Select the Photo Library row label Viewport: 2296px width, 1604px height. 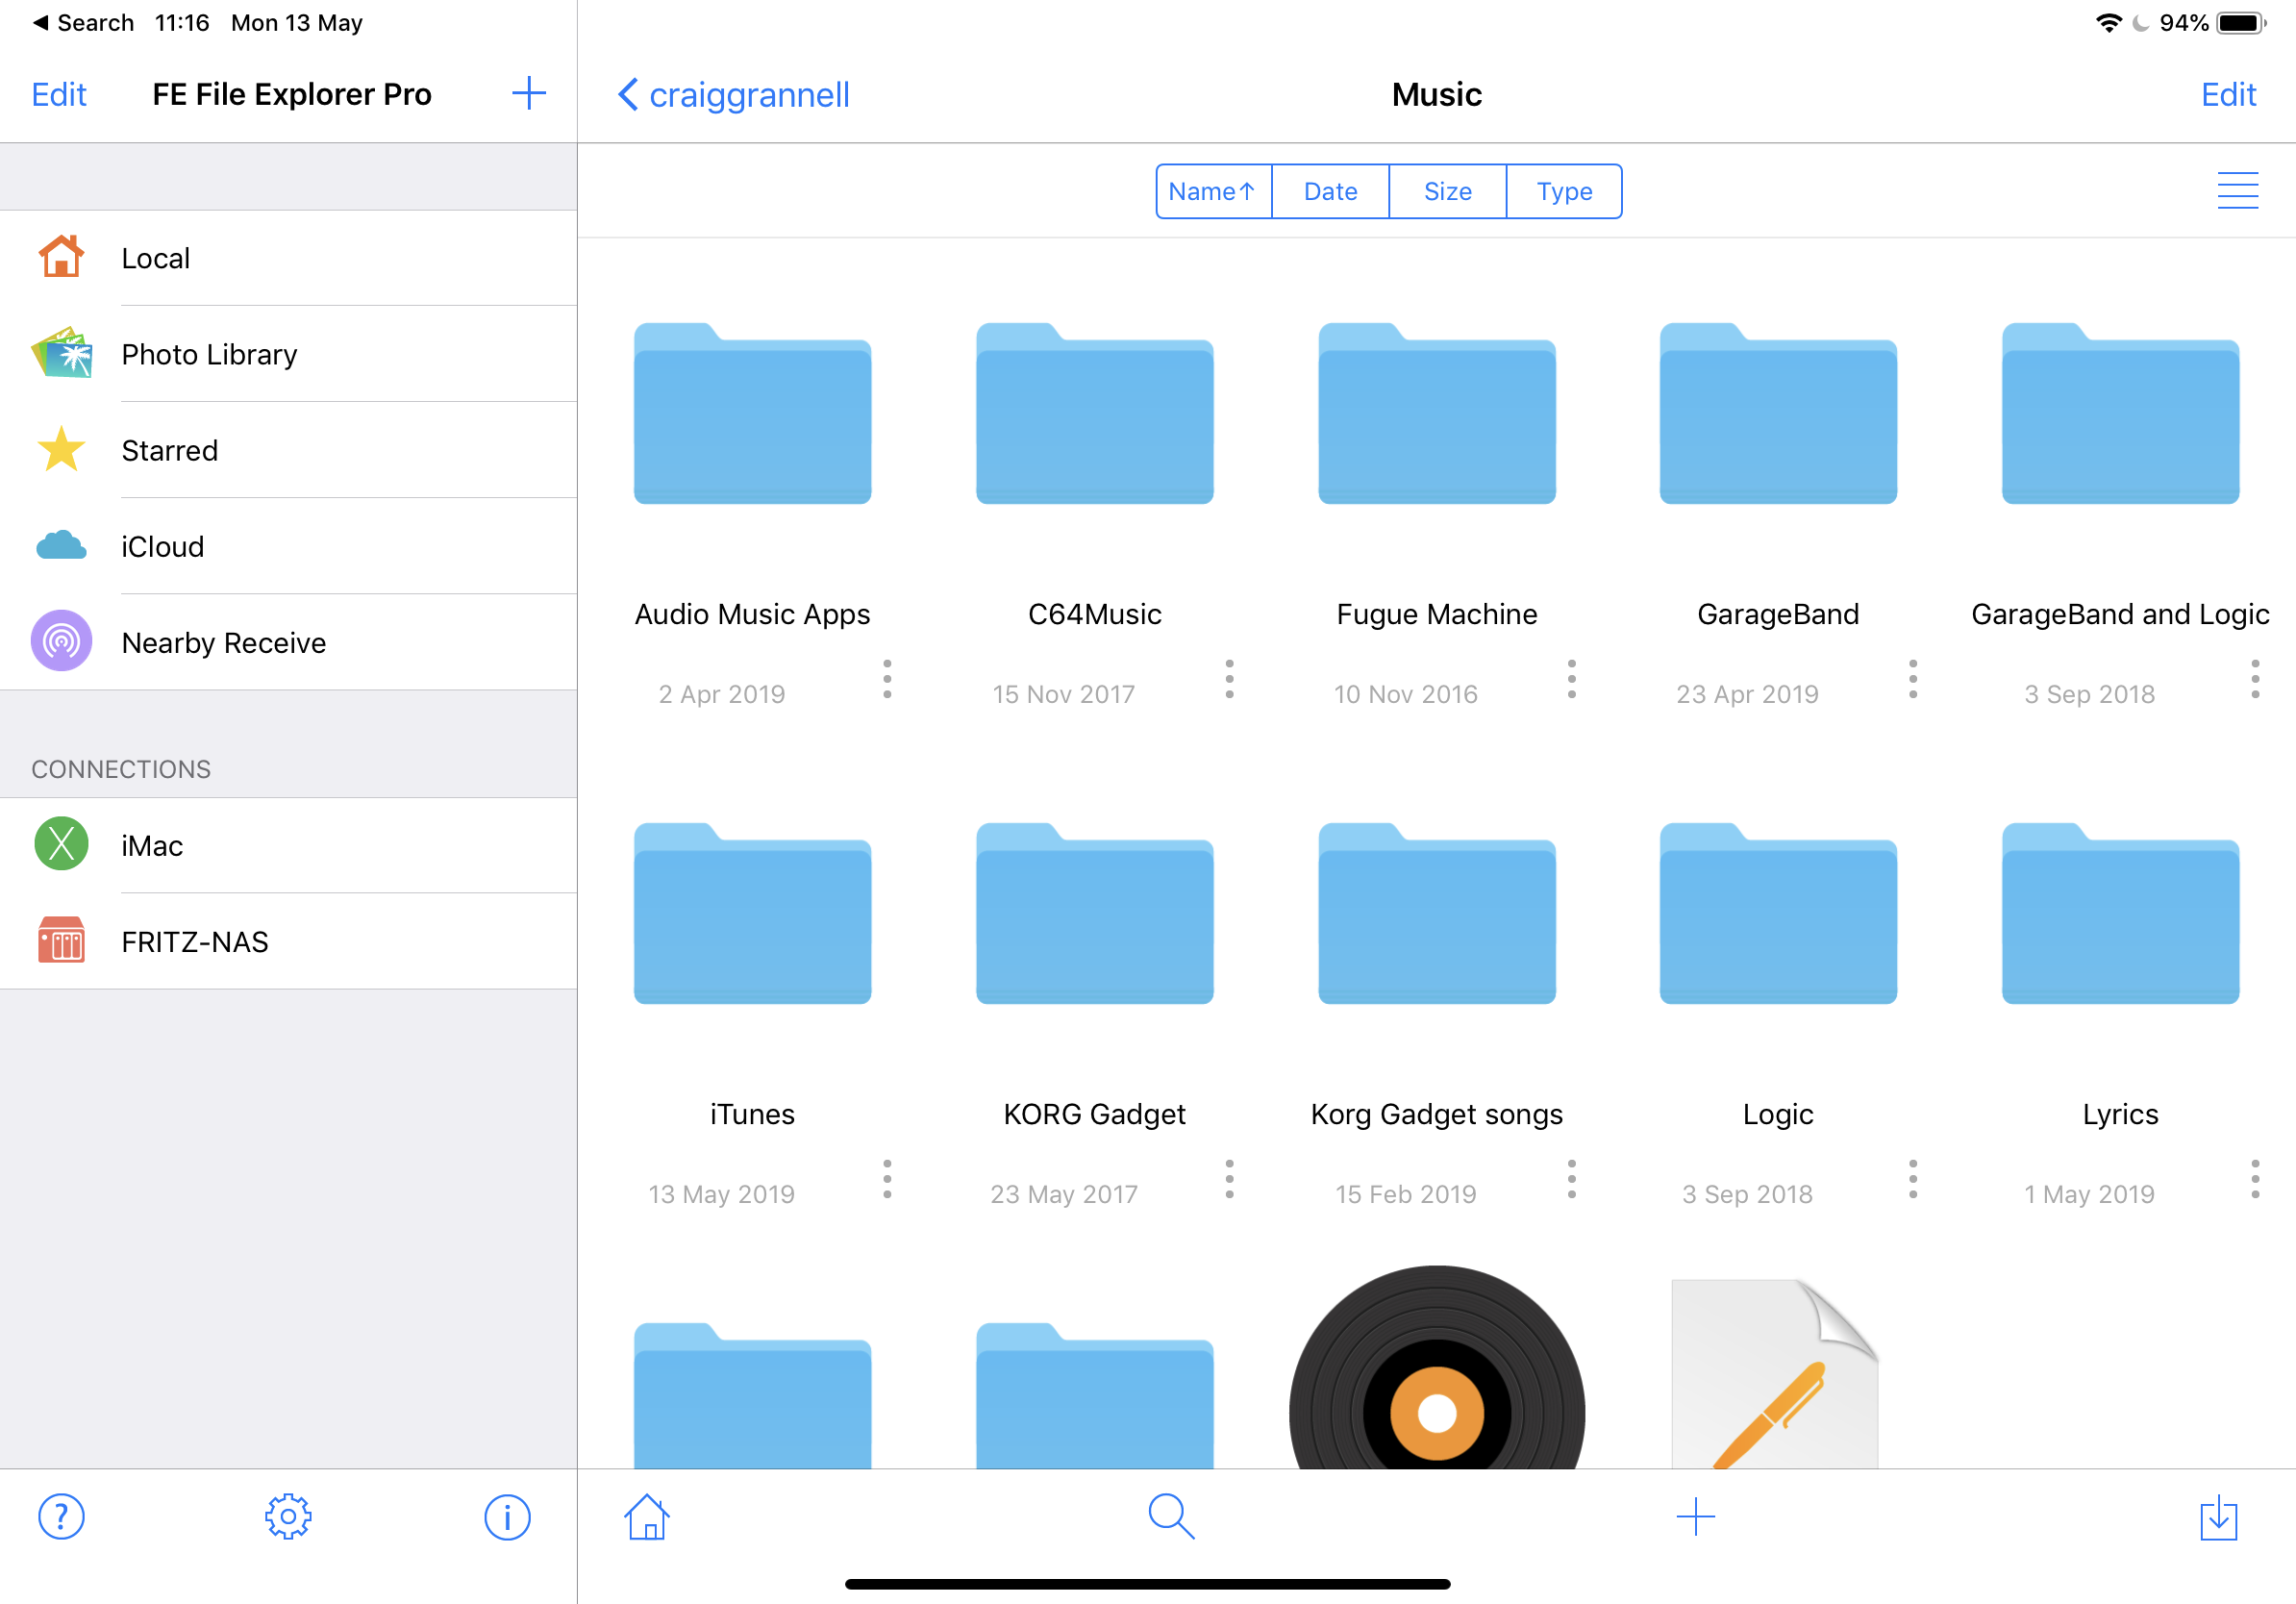(x=209, y=354)
